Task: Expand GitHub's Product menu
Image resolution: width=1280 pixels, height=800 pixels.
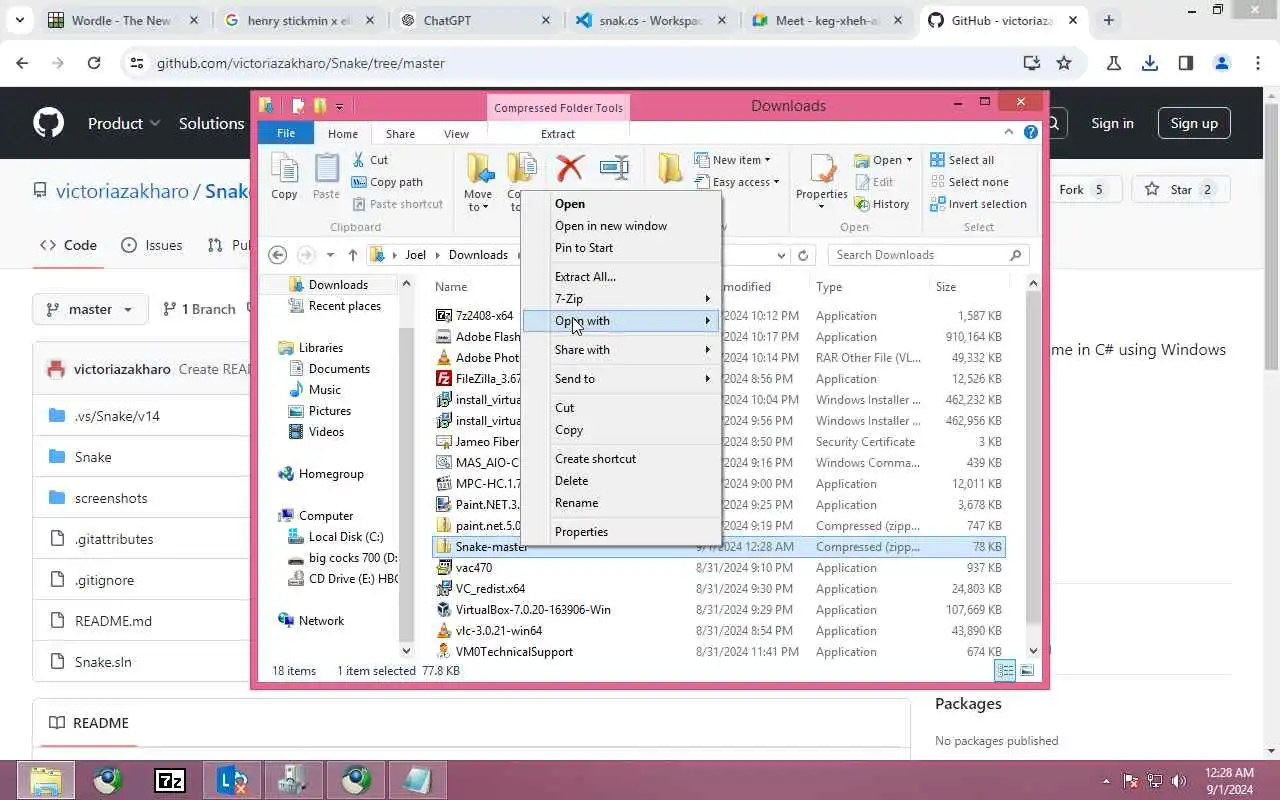Action: tap(124, 123)
